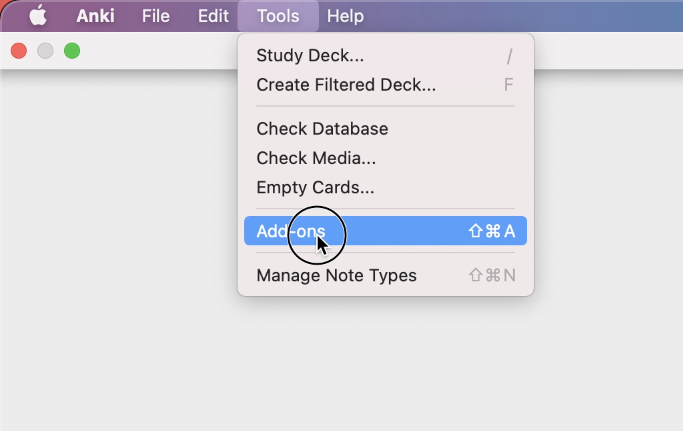Click the gray minimize window button
Screen dimensions: 683x431
(x=45, y=51)
